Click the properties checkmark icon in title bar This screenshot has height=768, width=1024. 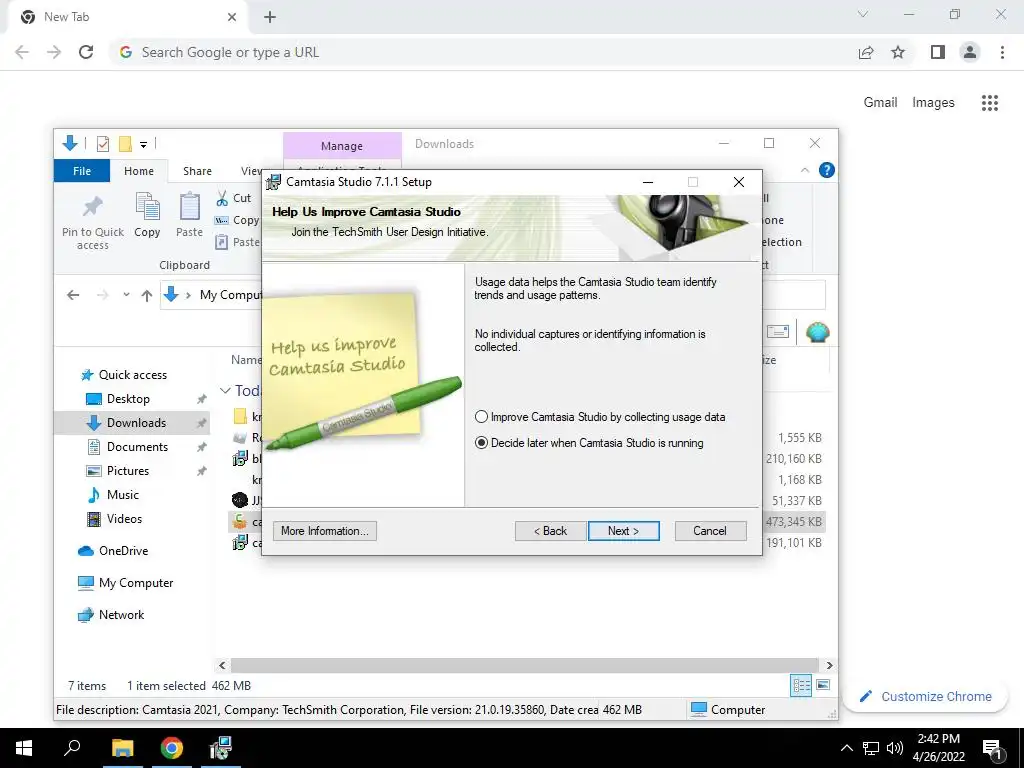[x=103, y=144]
